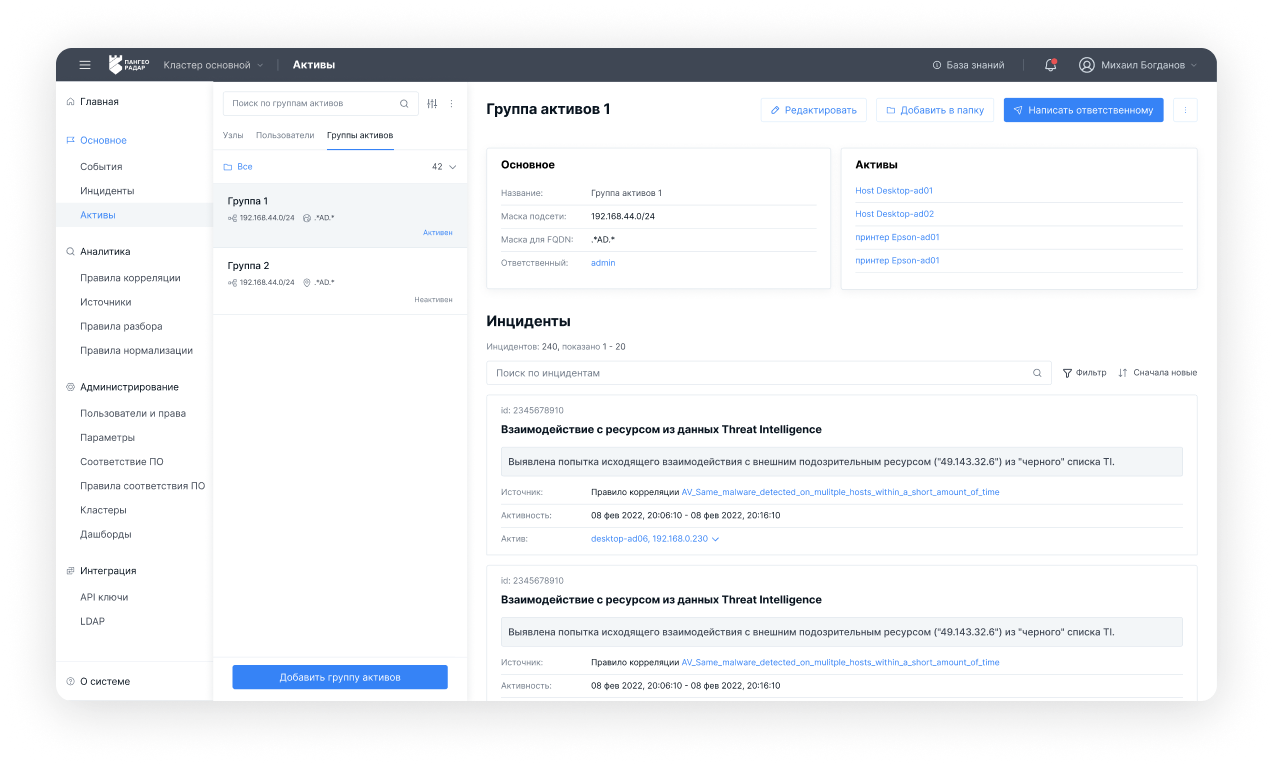Open the Кластер основной dropdown

213,65
